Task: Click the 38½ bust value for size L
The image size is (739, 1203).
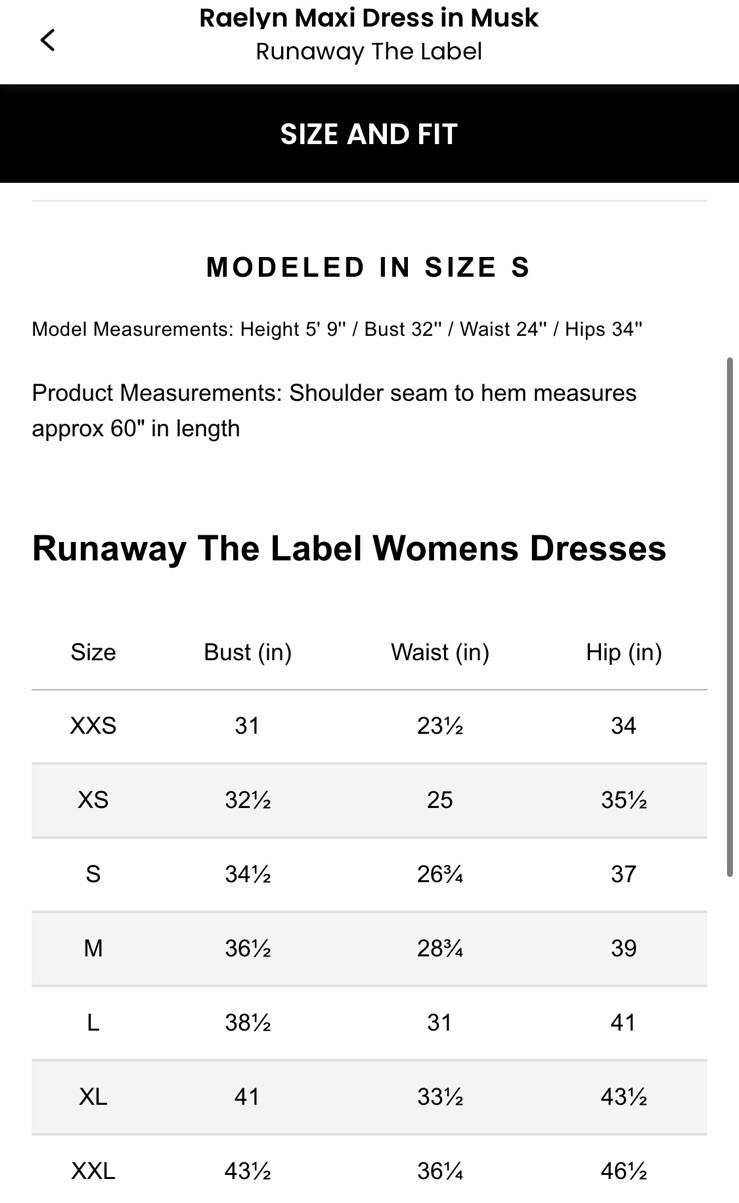Action: [x=247, y=1022]
